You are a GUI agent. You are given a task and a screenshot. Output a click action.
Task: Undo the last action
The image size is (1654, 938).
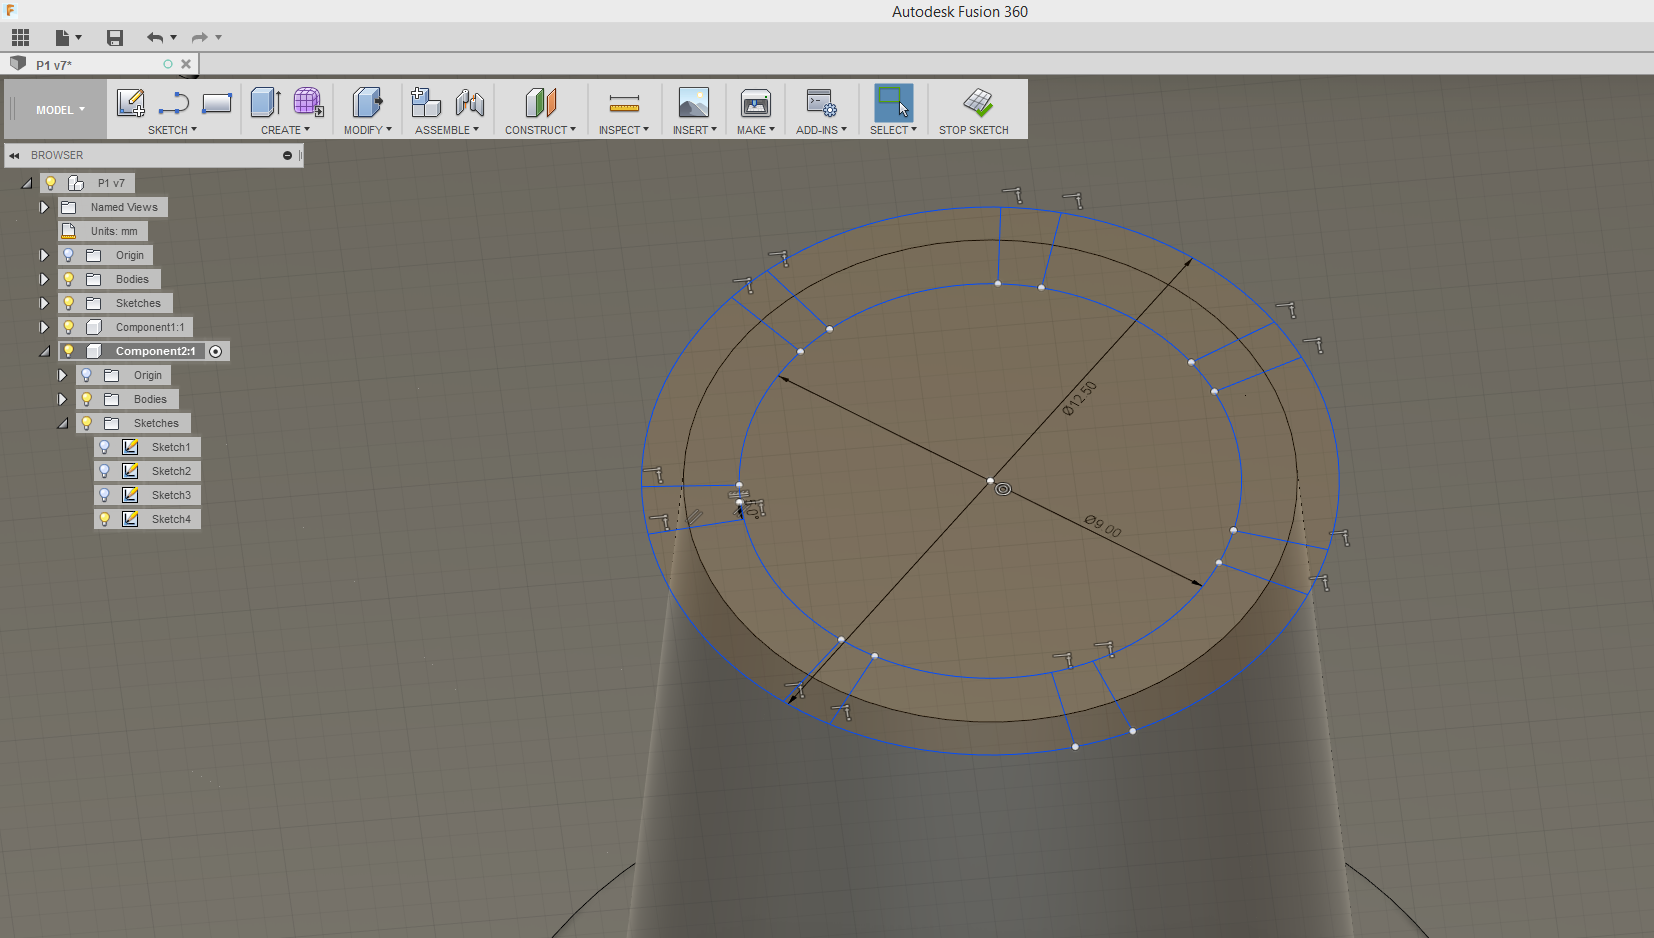tap(154, 38)
